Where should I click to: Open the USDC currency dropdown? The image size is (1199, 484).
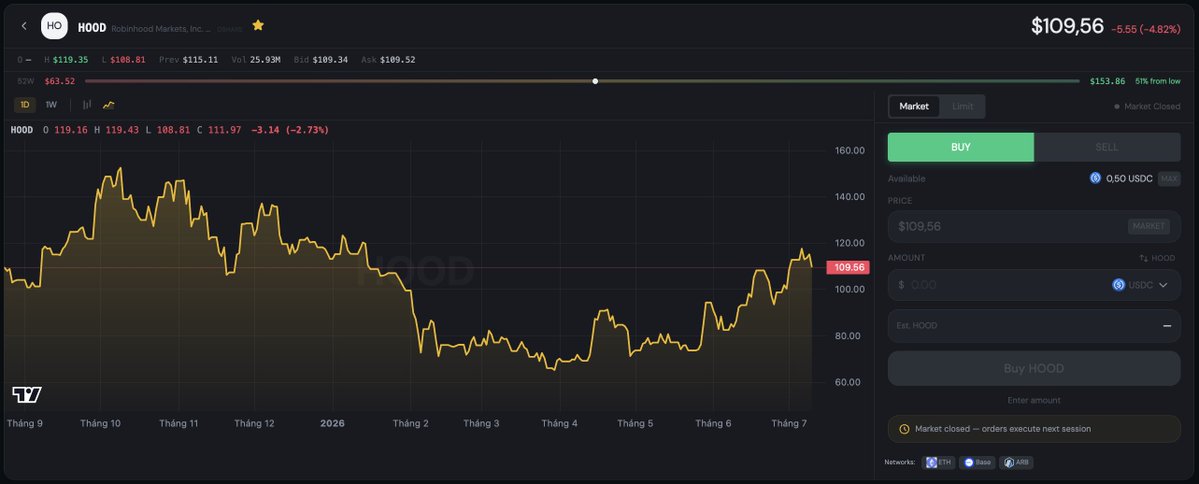tap(1140, 284)
